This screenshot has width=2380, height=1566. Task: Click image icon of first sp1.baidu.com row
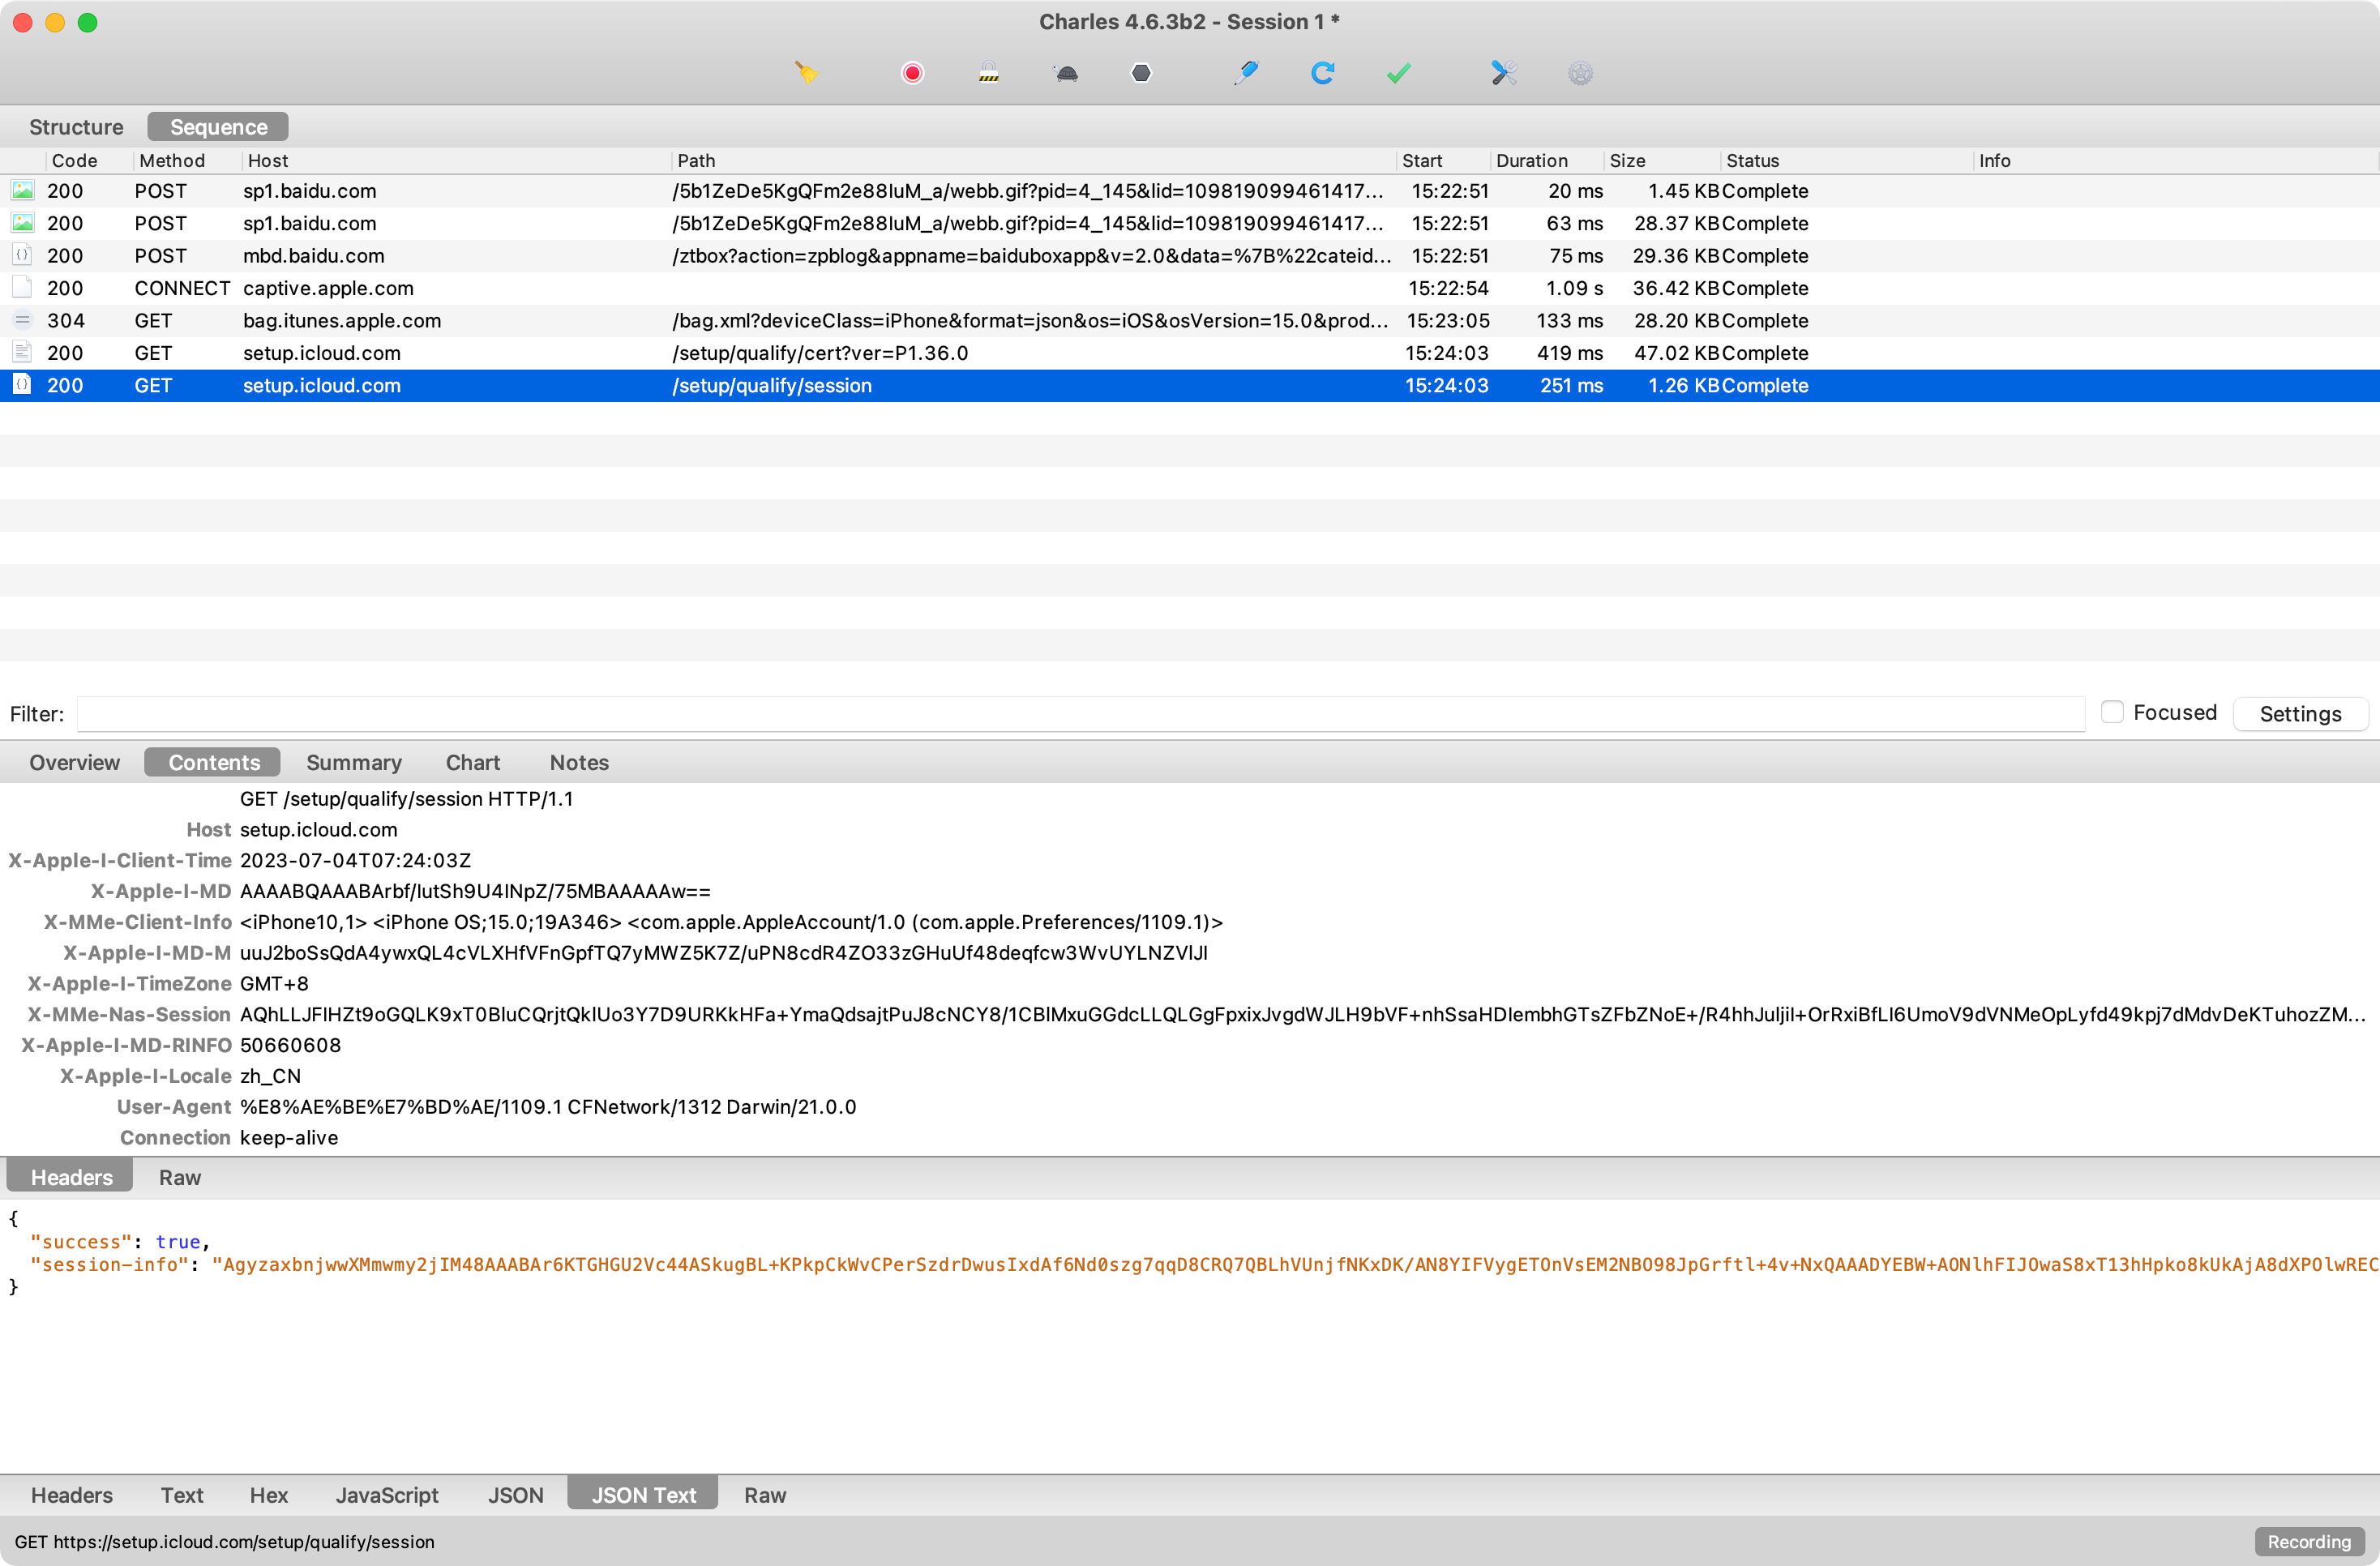pyautogui.click(x=22, y=190)
